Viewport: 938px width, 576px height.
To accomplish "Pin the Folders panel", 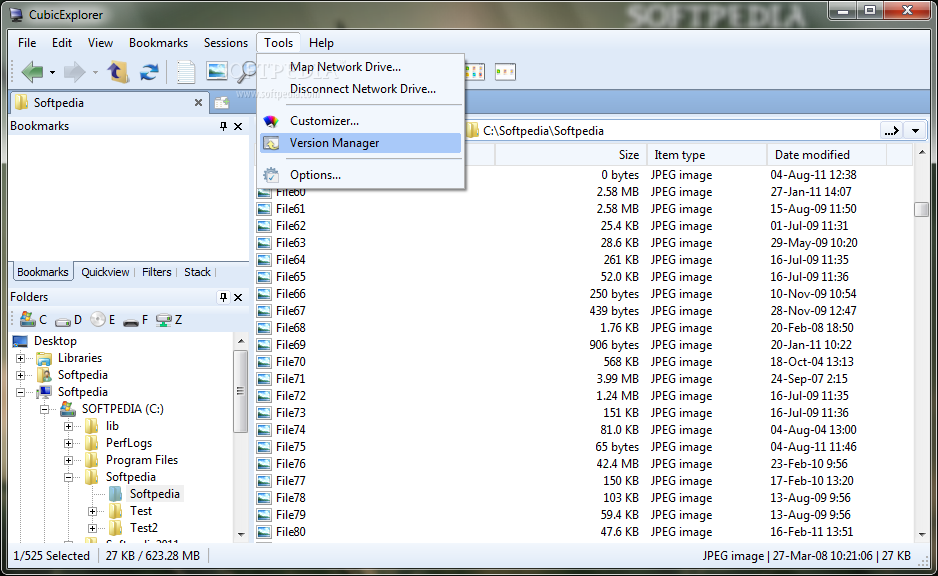I will [x=223, y=297].
